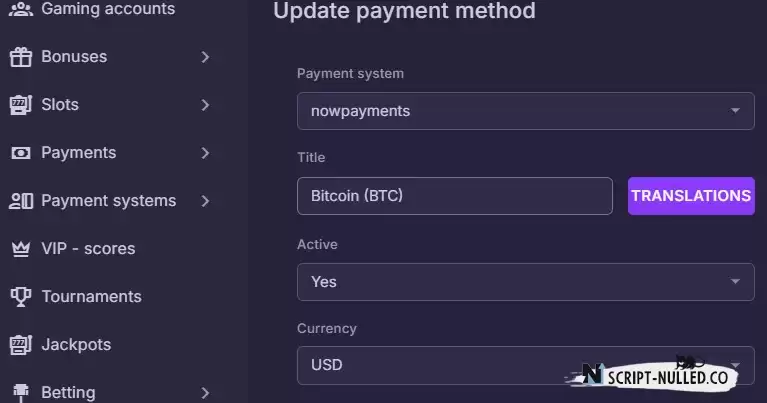
Task: Click the VIP - scores crown icon
Action: pyautogui.click(x=21, y=249)
